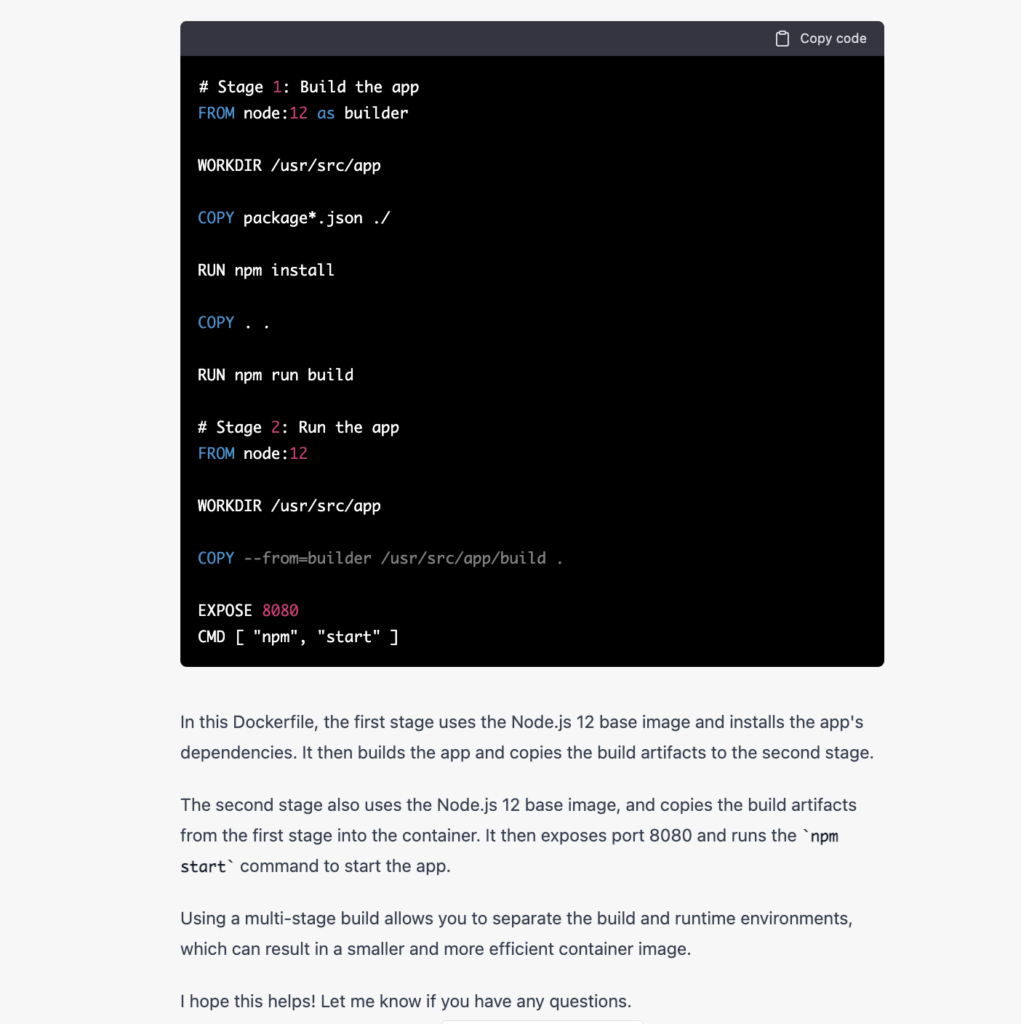Click the paragraph starting 'The second stage'
The height and width of the screenshot is (1024, 1021).
click(519, 836)
